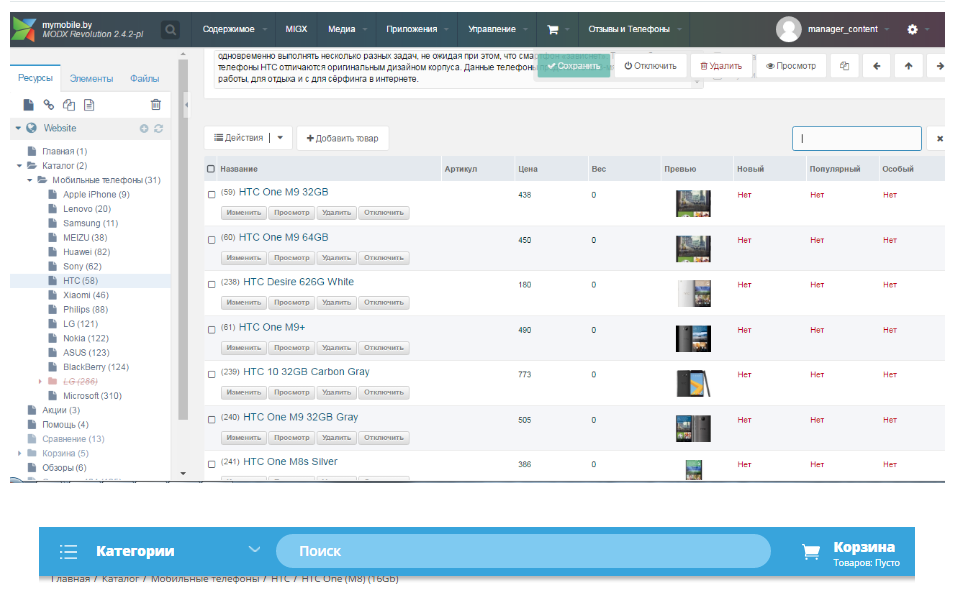Go to previous resource left arrow
Image resolution: width=962 pixels, height=589 pixels.
coord(877,66)
